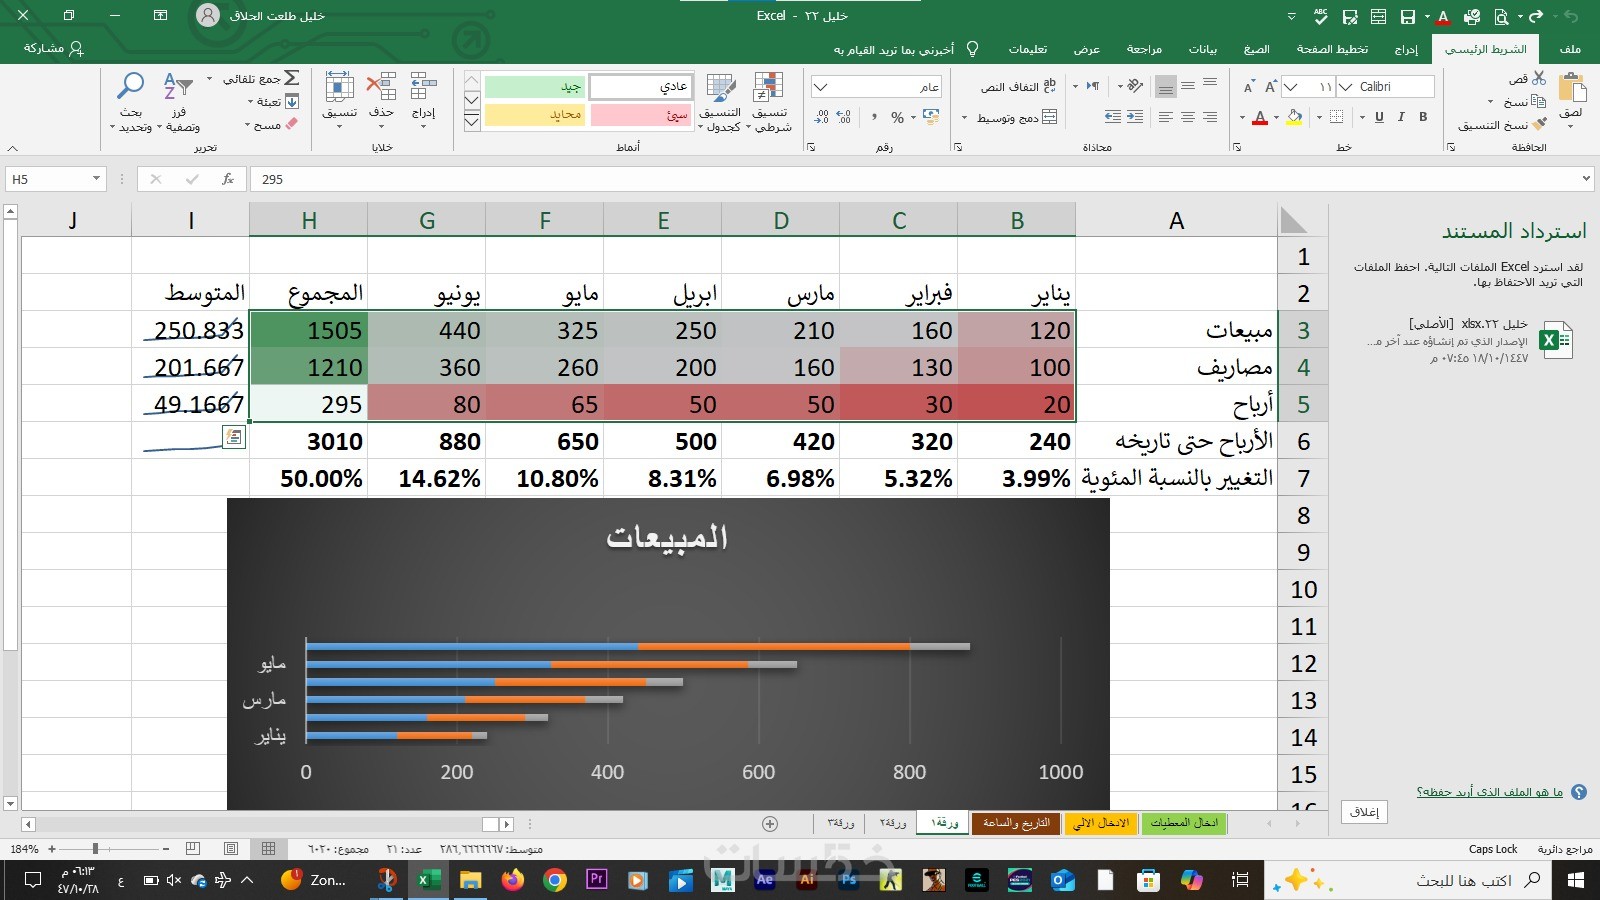Click the Windows Start button
This screenshot has width=1600, height=900.
click(1576, 880)
